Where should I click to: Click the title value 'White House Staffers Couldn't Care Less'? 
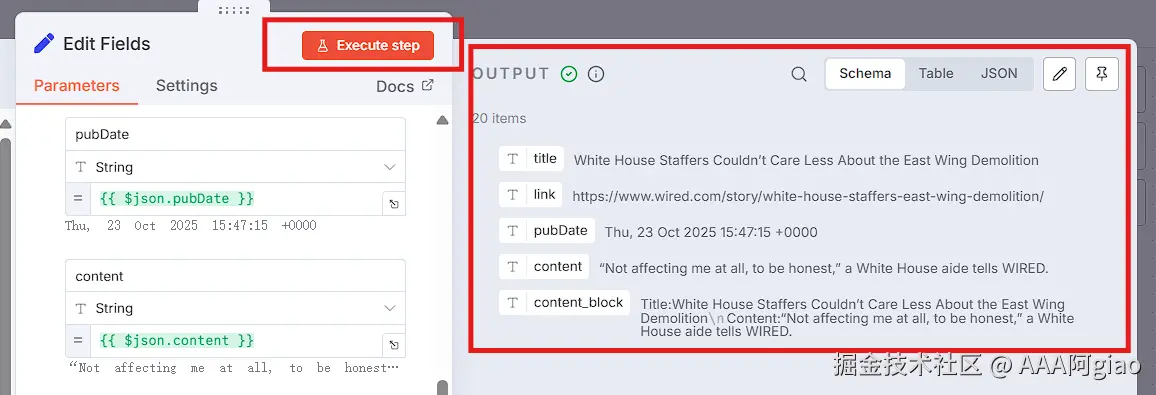pos(806,161)
